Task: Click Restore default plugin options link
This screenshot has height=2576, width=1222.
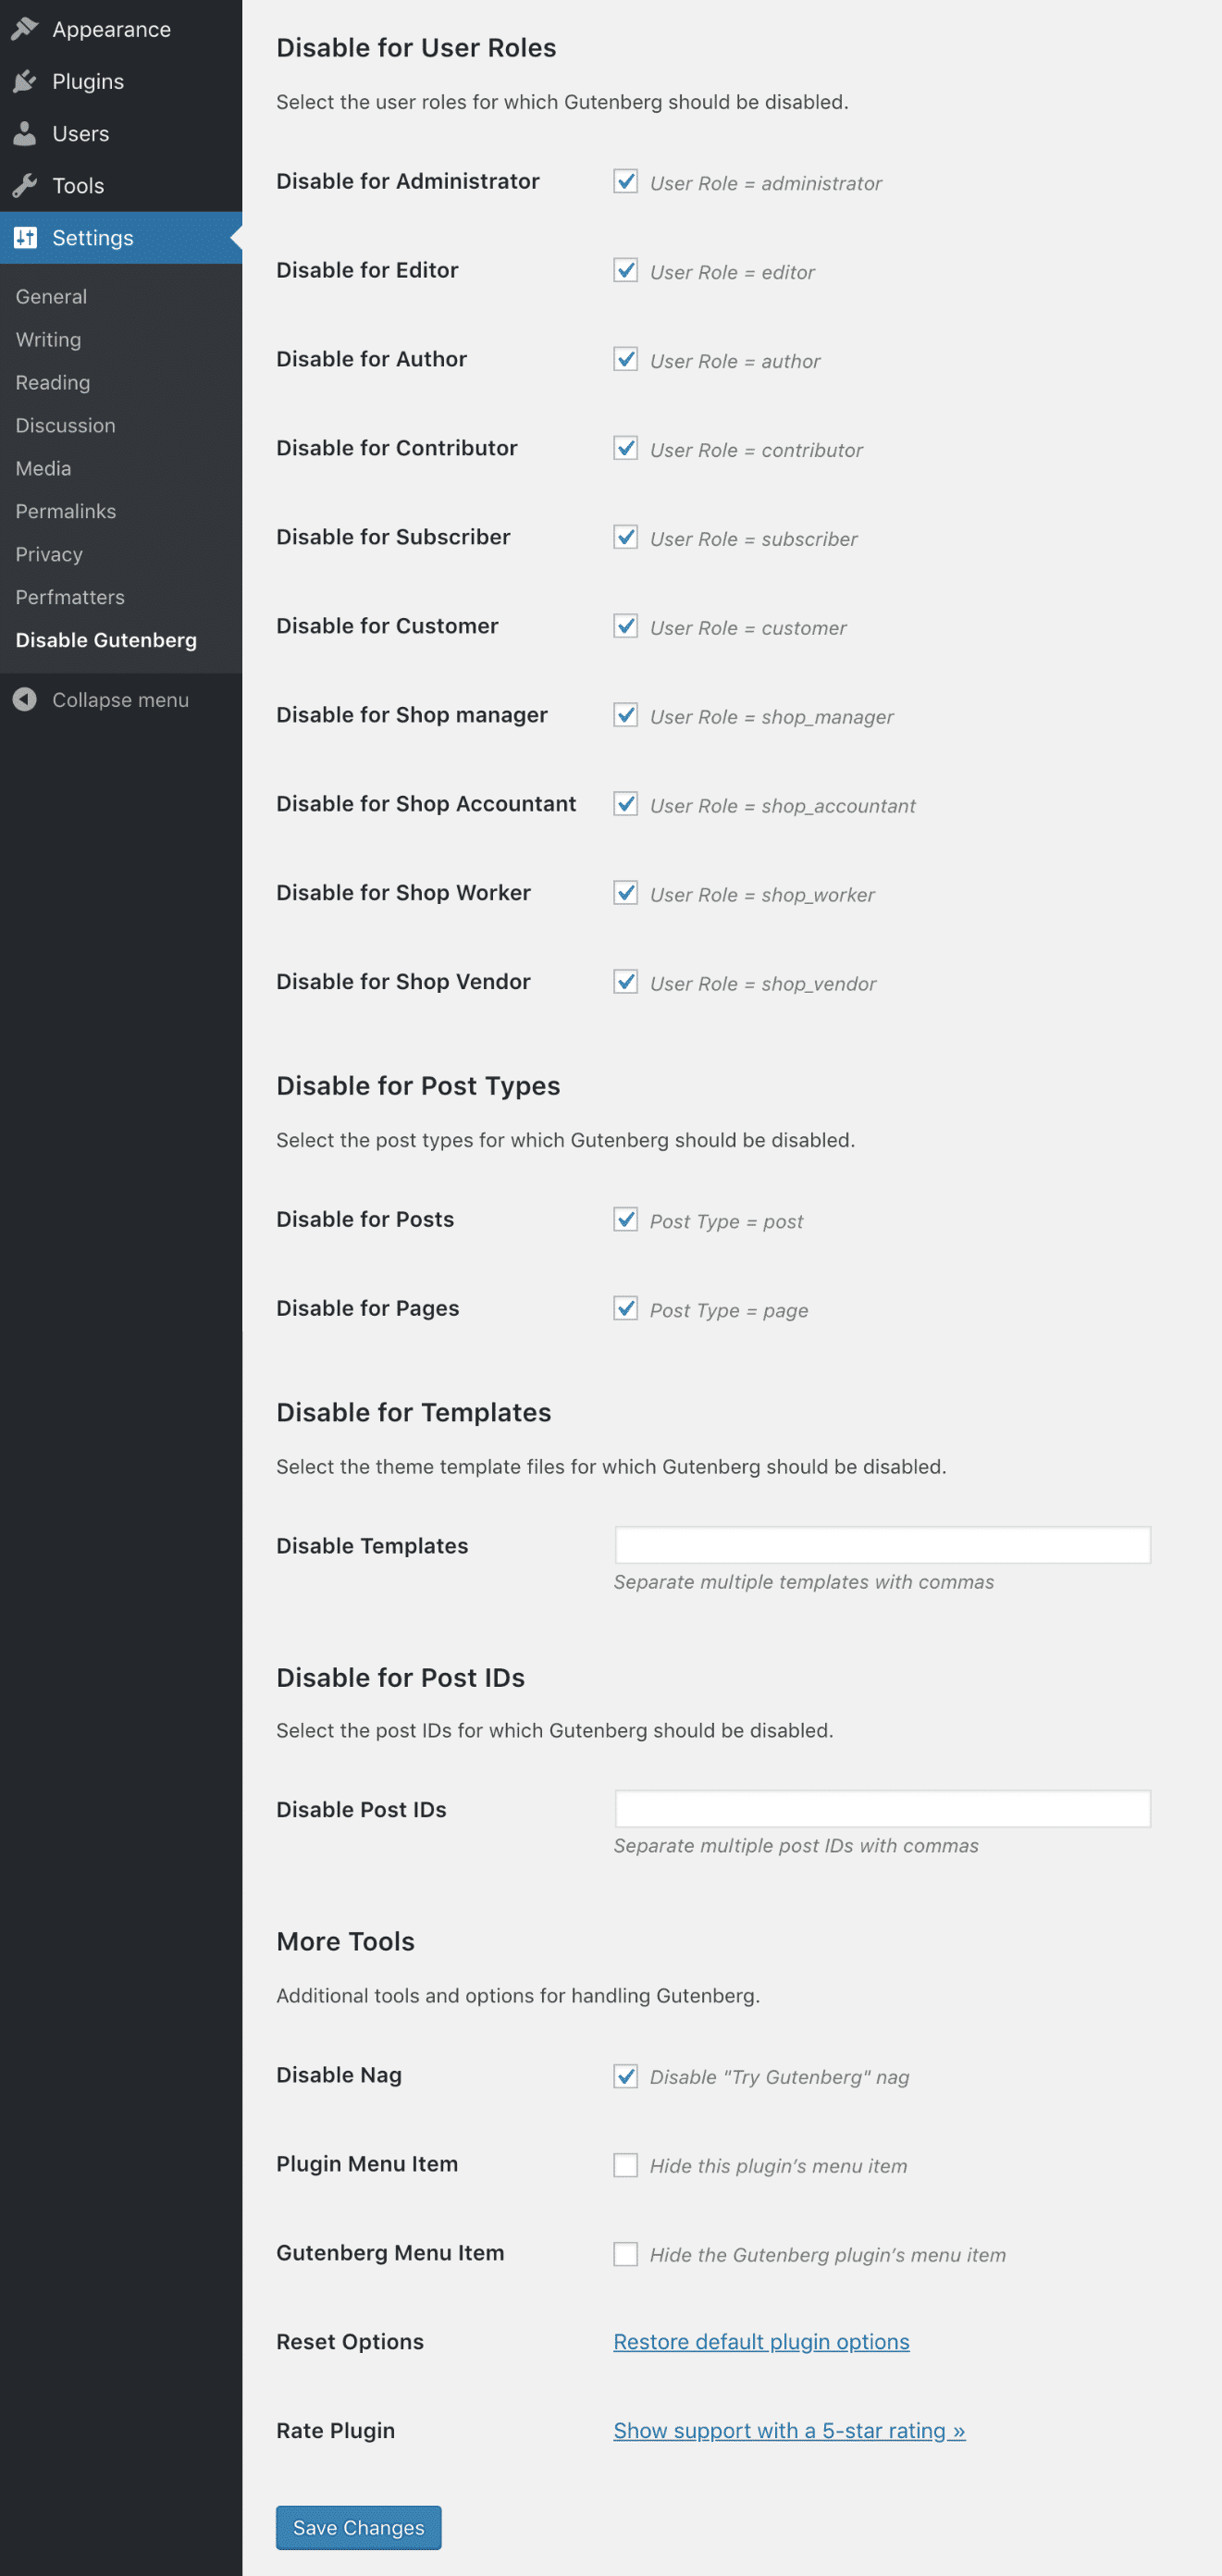Action: (761, 2341)
